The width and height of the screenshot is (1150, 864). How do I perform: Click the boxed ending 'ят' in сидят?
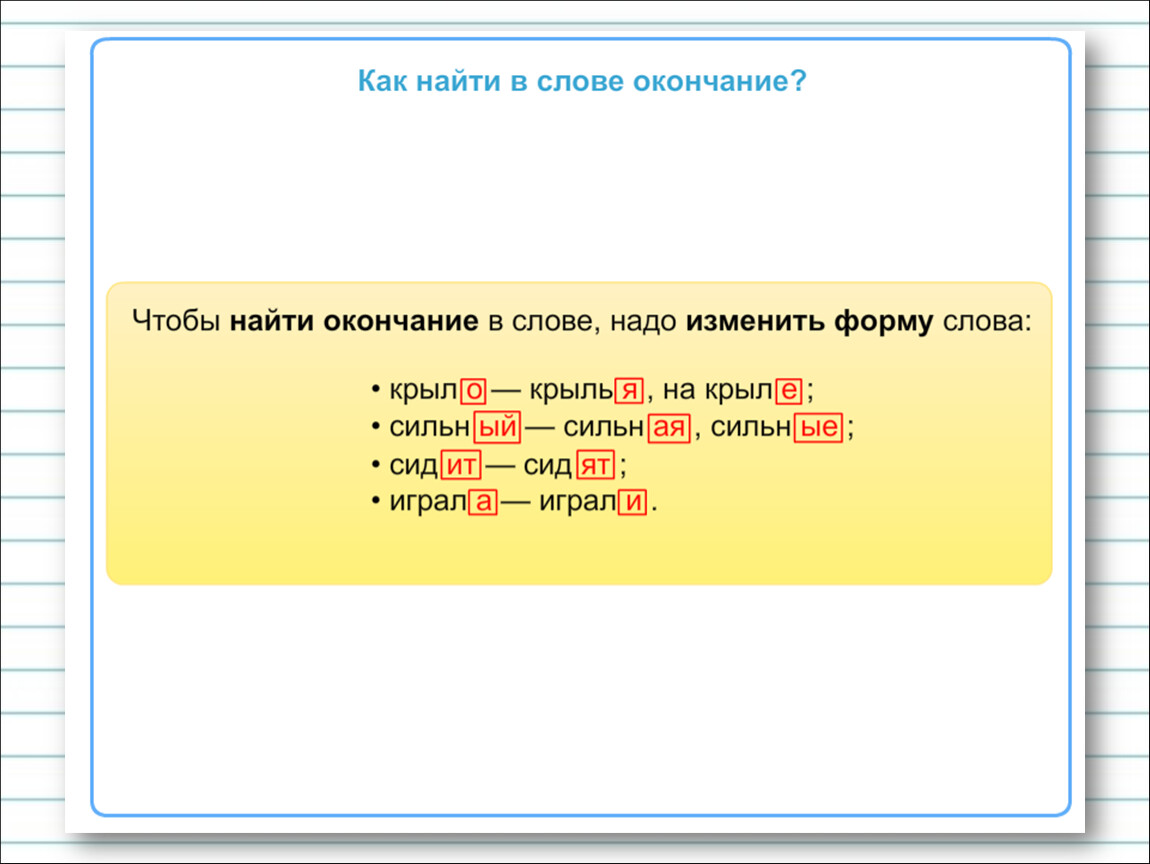[x=596, y=465]
